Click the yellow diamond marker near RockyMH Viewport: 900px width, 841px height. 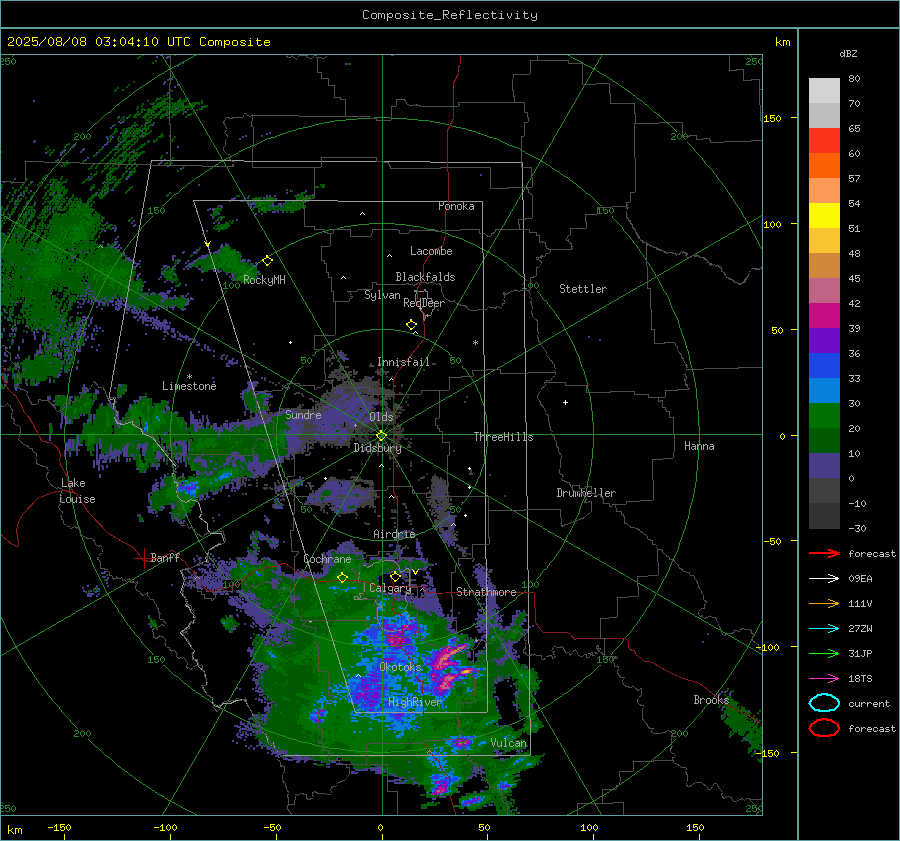pyautogui.click(x=267, y=261)
